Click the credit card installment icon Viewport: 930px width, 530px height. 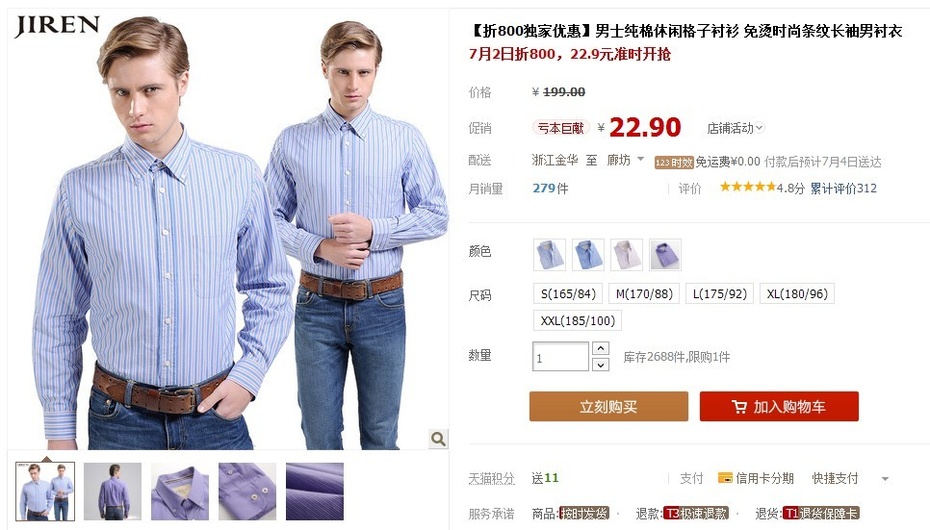click(725, 478)
